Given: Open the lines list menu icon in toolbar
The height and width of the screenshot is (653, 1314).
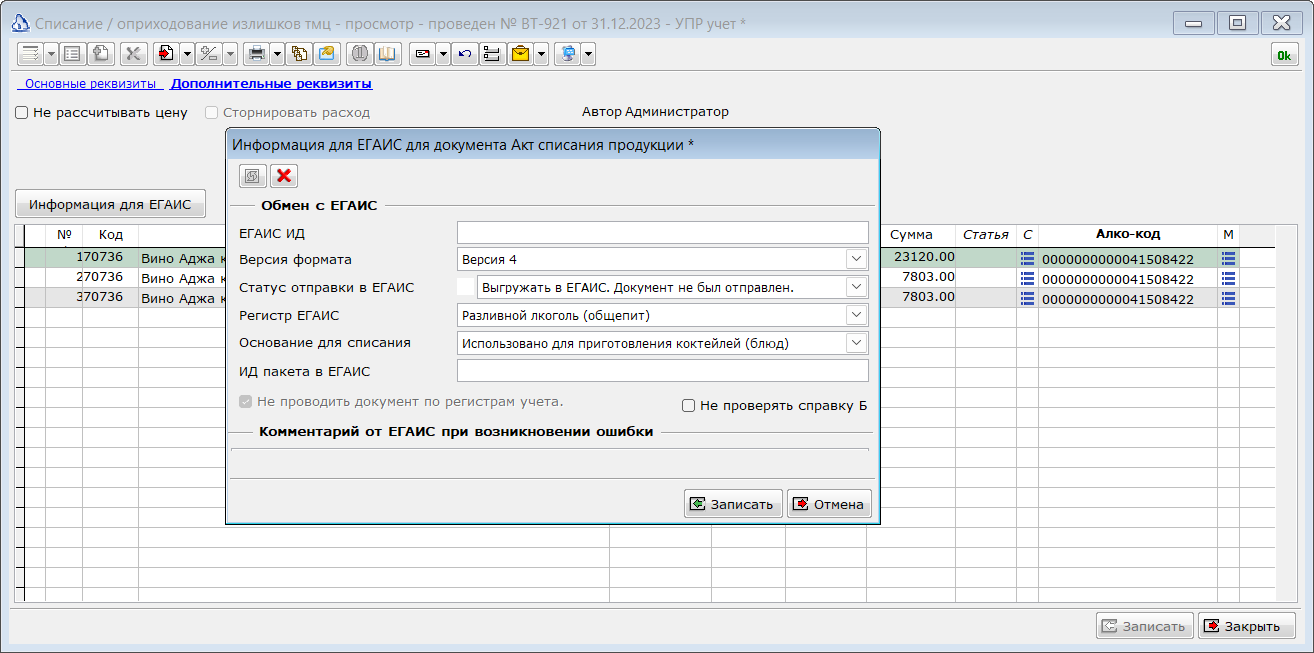Looking at the screenshot, I should click(x=30, y=54).
